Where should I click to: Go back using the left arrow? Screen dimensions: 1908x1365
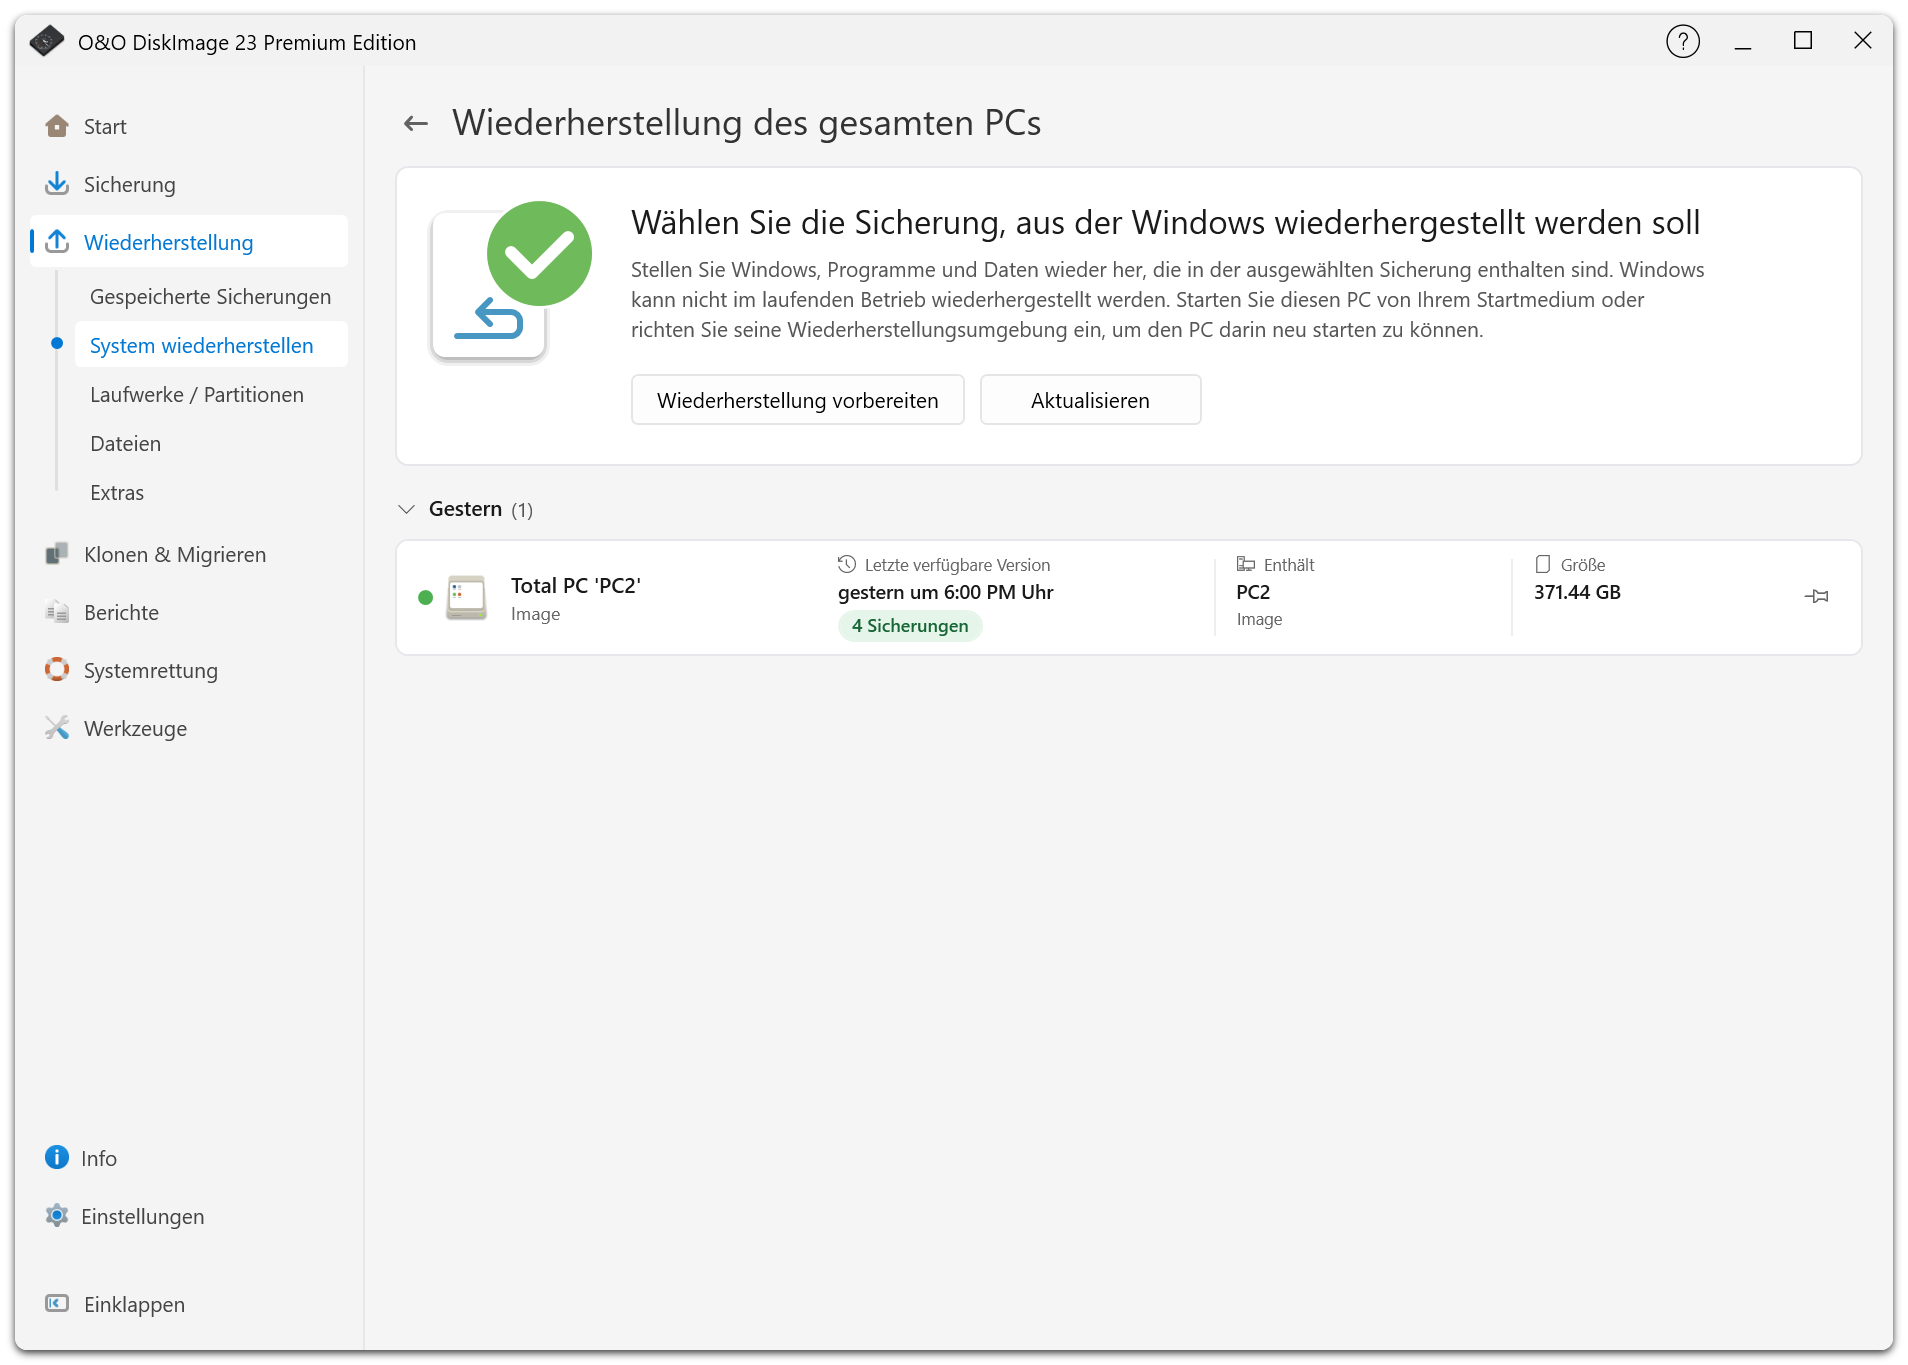pyautogui.click(x=416, y=123)
